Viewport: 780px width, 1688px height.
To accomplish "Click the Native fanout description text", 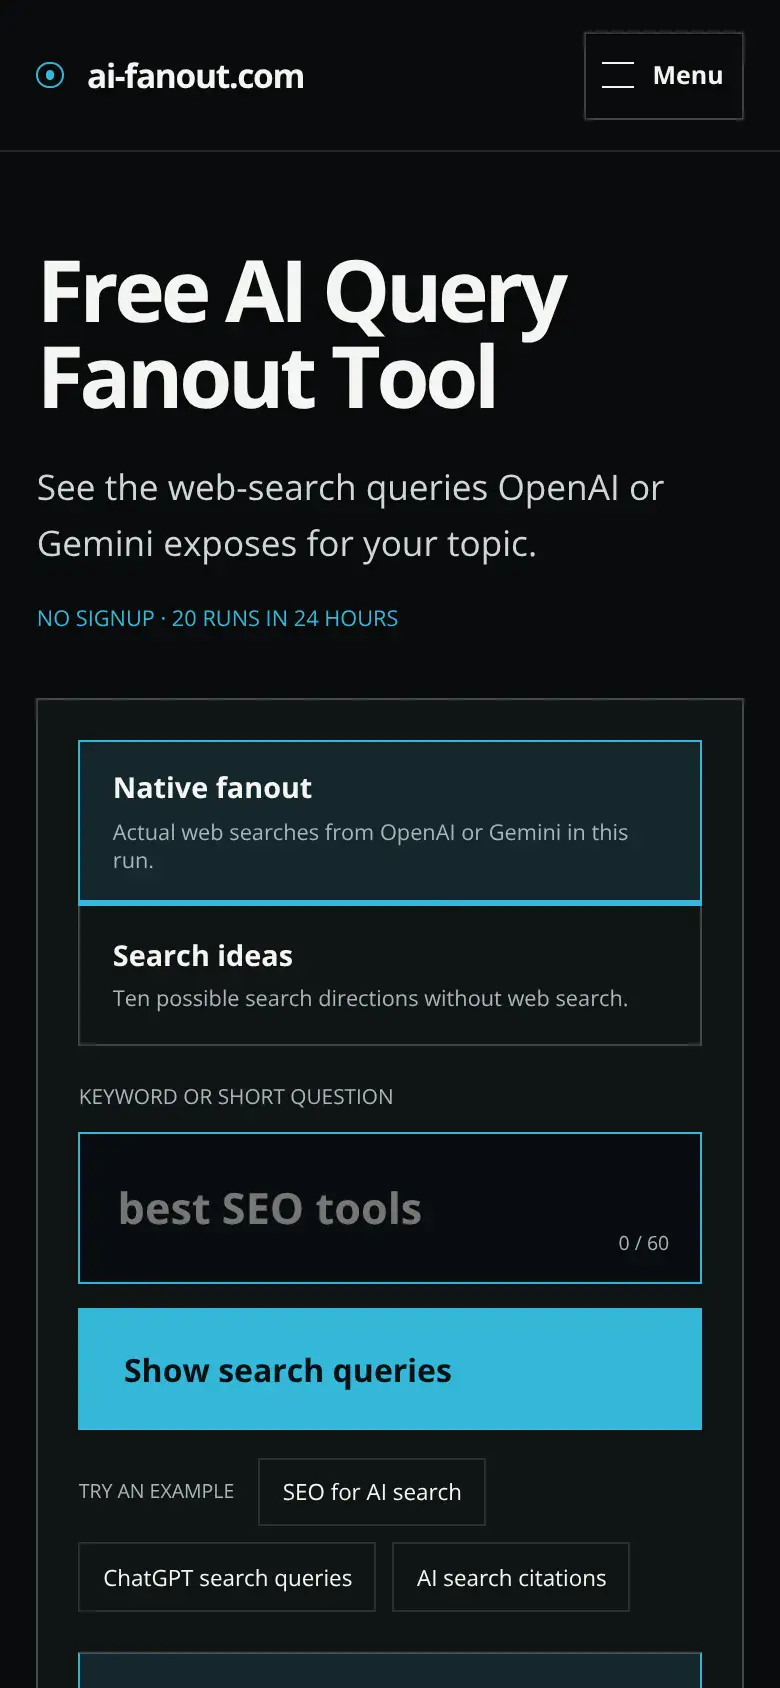I will coord(370,846).
